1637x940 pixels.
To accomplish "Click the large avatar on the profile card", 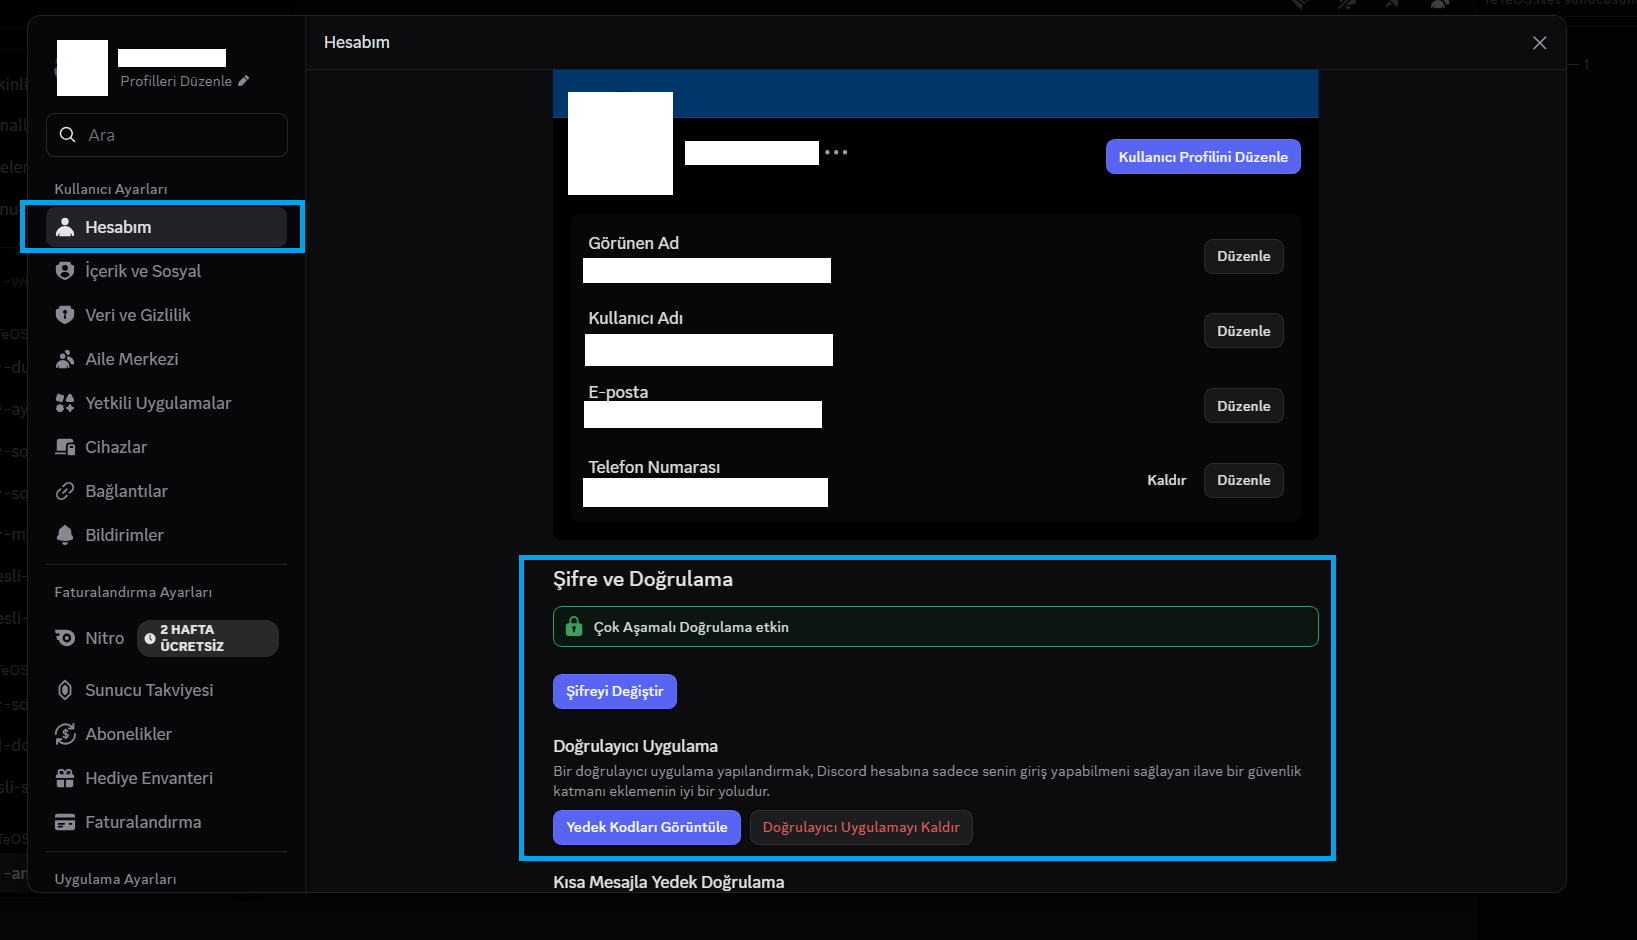I will click(x=620, y=143).
